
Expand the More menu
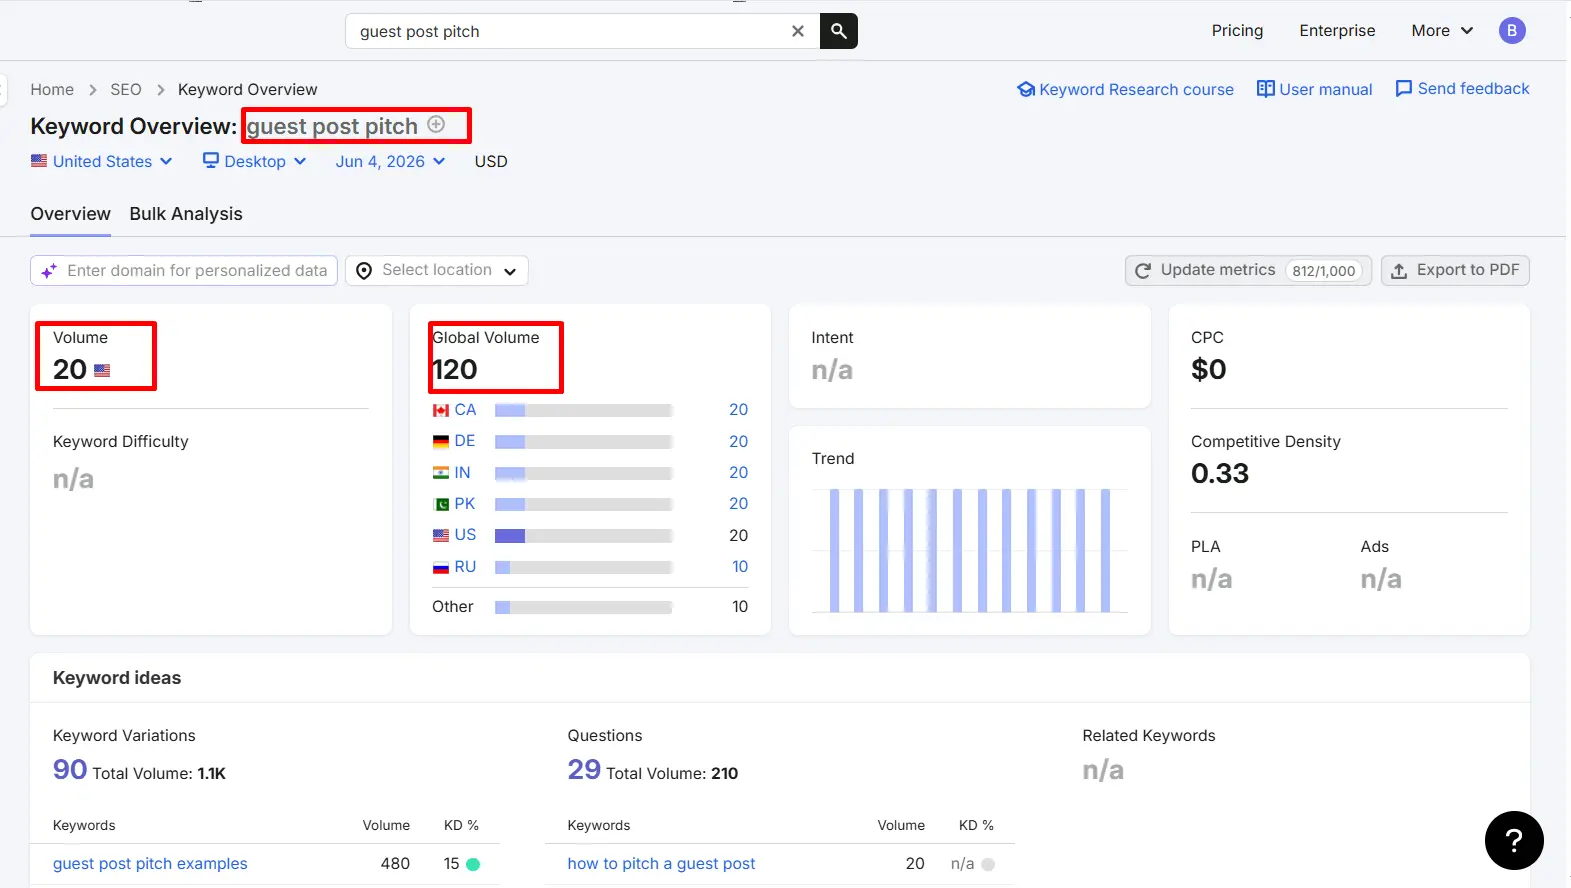(x=1442, y=31)
